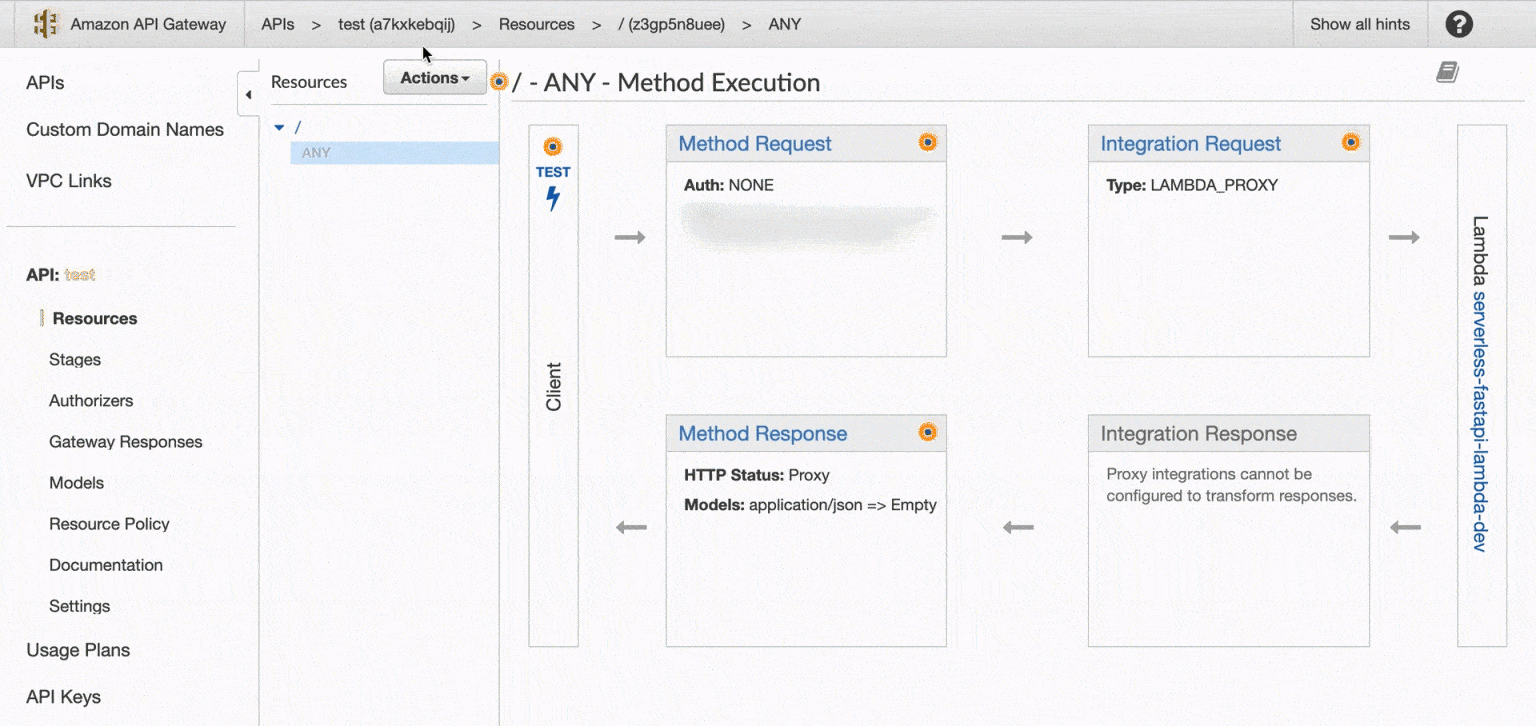
Task: Click the Client box label
Action: [x=553, y=387]
